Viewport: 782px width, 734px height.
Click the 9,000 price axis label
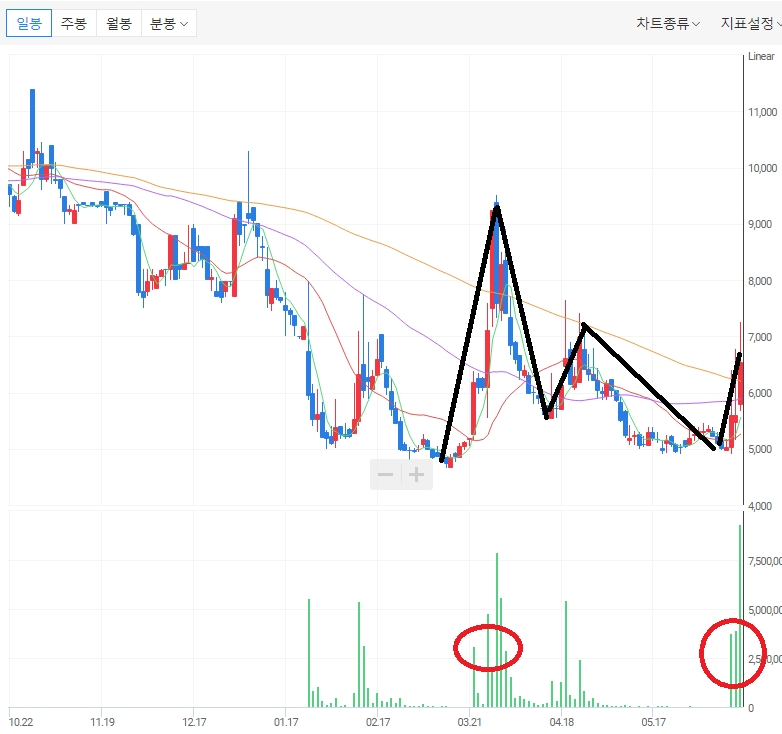(761, 224)
